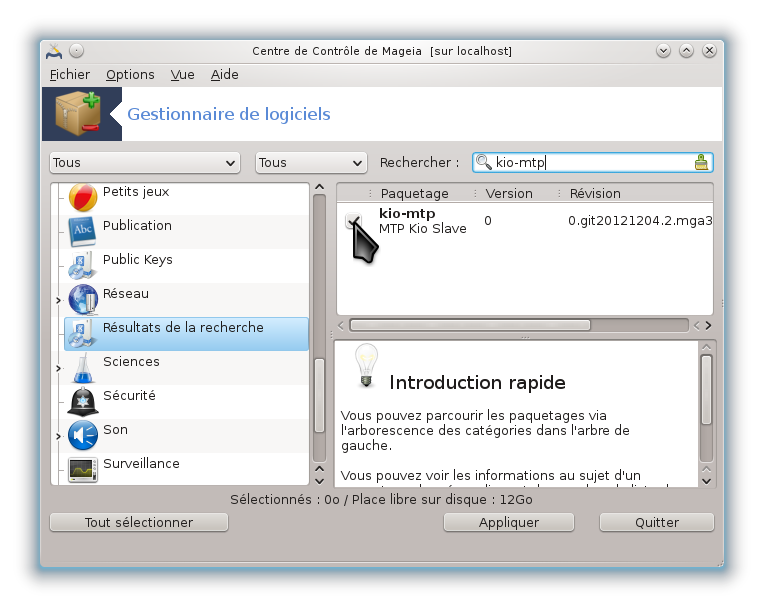Open the second Tous status filter dropdown
The height and width of the screenshot is (607, 764).
[311, 163]
